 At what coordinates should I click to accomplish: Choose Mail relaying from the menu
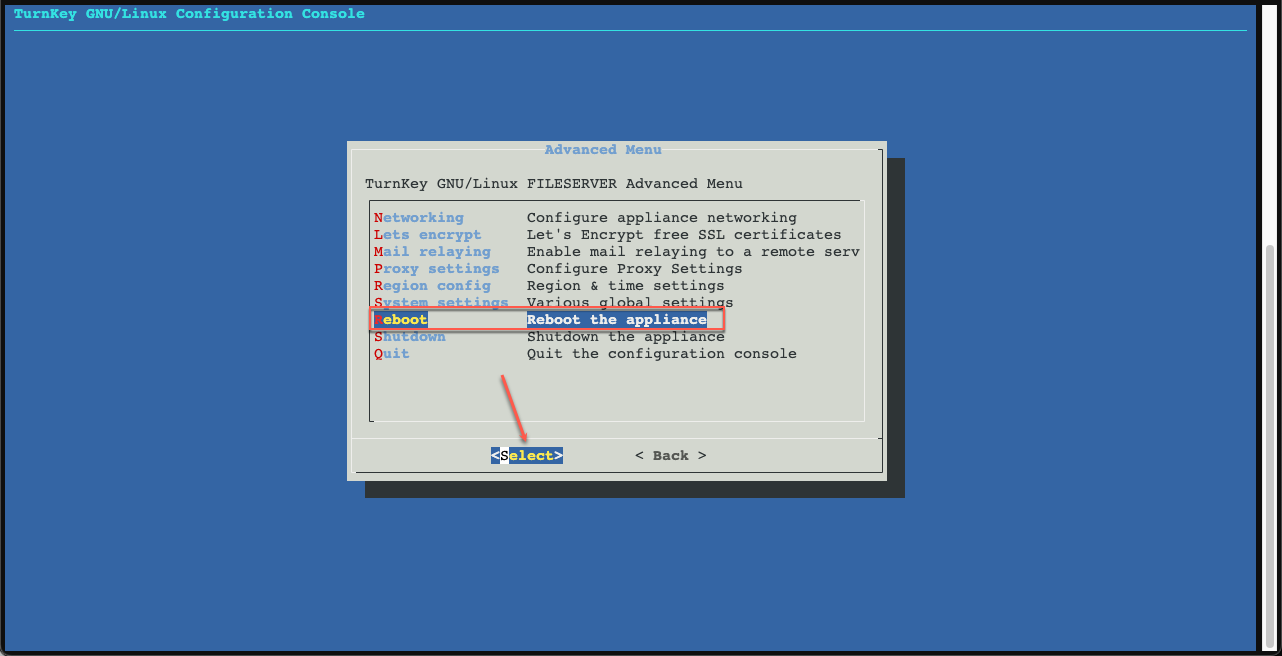click(431, 251)
